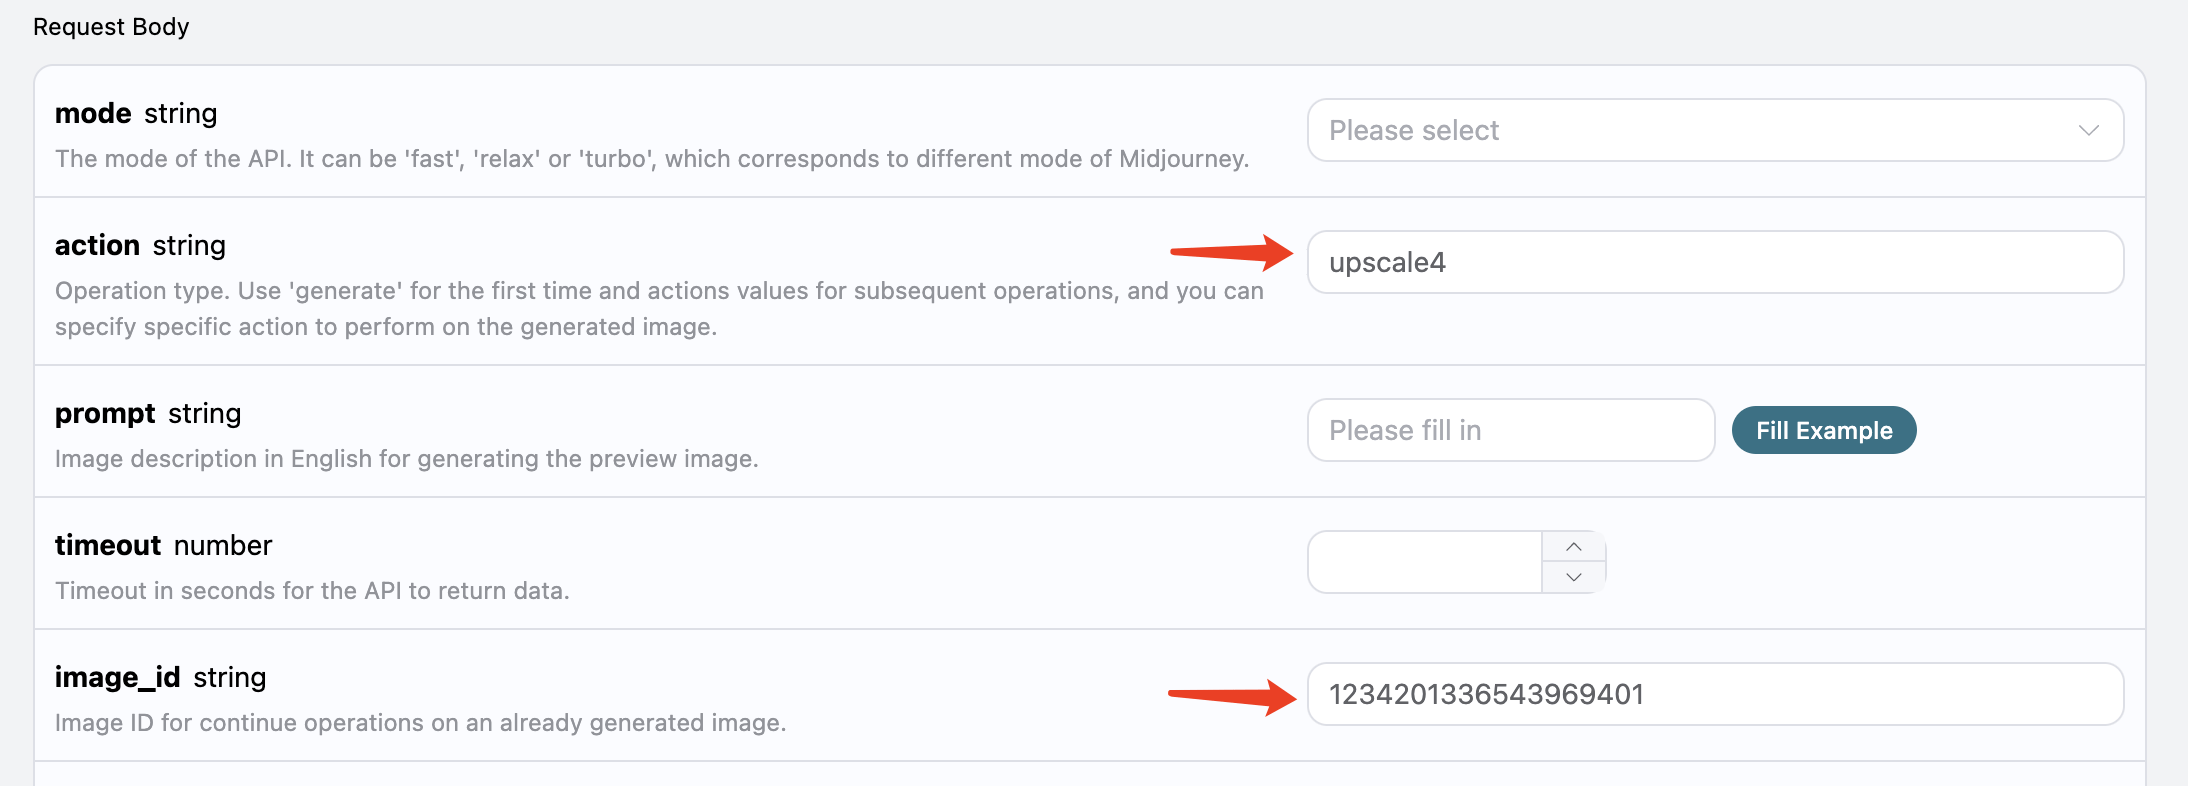Click the action field containing upscale4
This screenshot has width=2188, height=786.
pyautogui.click(x=1714, y=262)
